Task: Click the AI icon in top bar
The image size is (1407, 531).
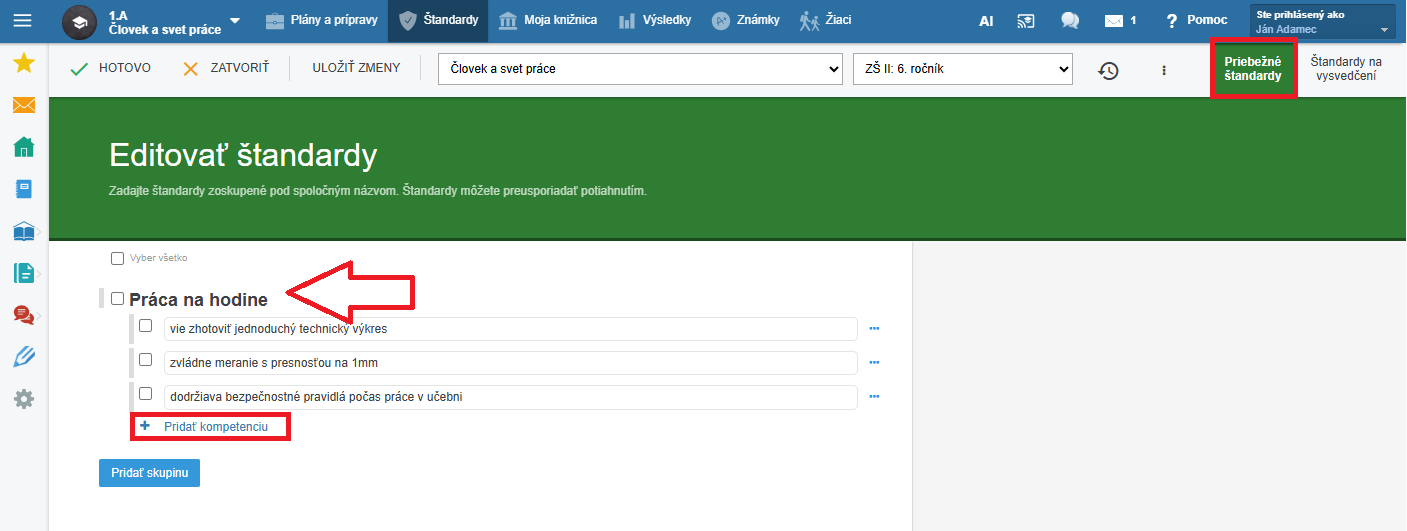Action: [x=986, y=20]
